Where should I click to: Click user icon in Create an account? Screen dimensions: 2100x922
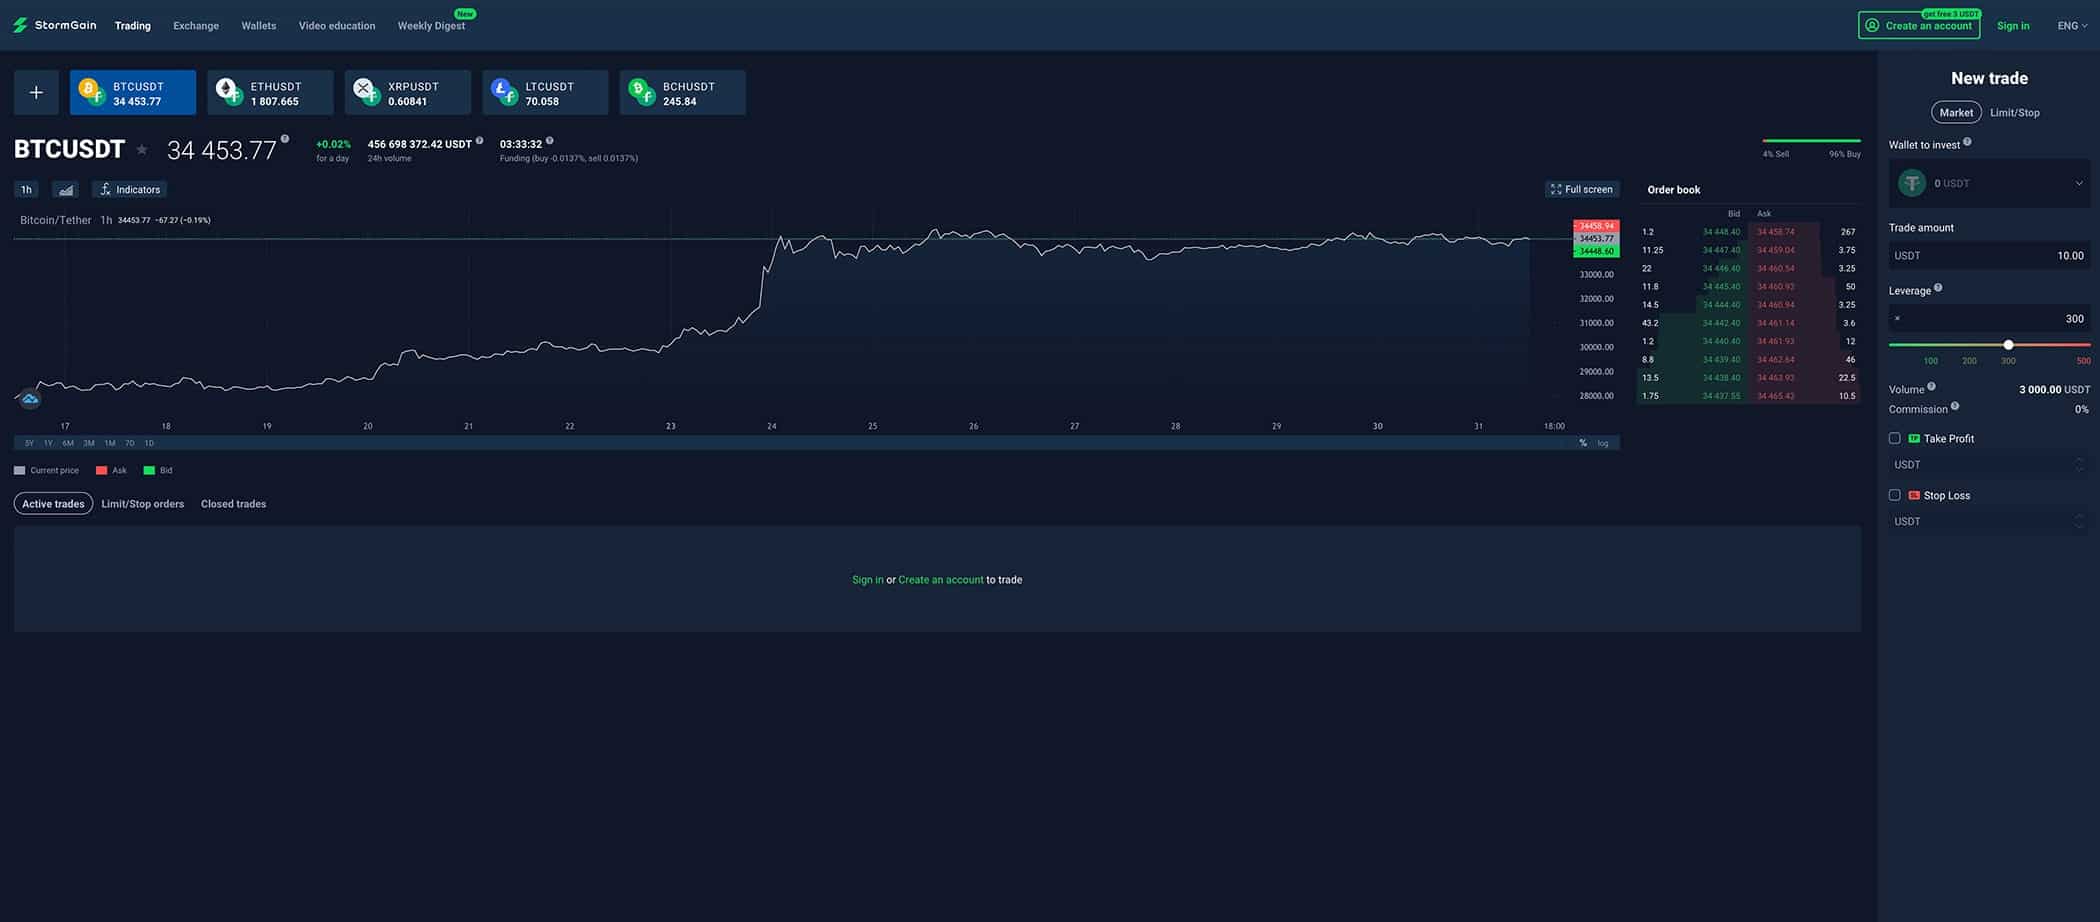point(1872,25)
